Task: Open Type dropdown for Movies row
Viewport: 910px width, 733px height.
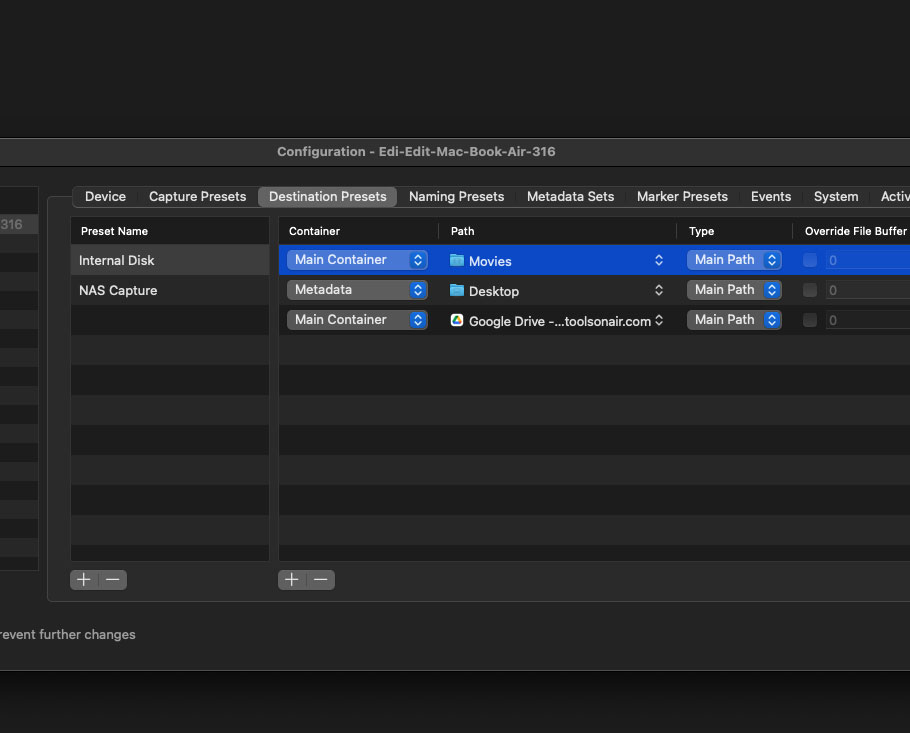Action: click(734, 260)
